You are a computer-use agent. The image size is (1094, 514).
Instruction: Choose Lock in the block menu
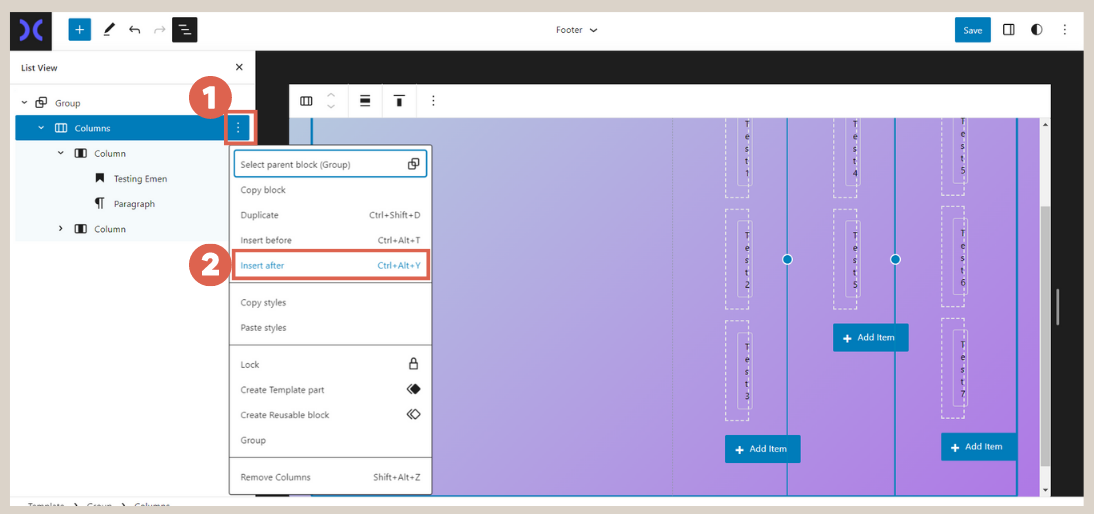pyautogui.click(x=330, y=364)
